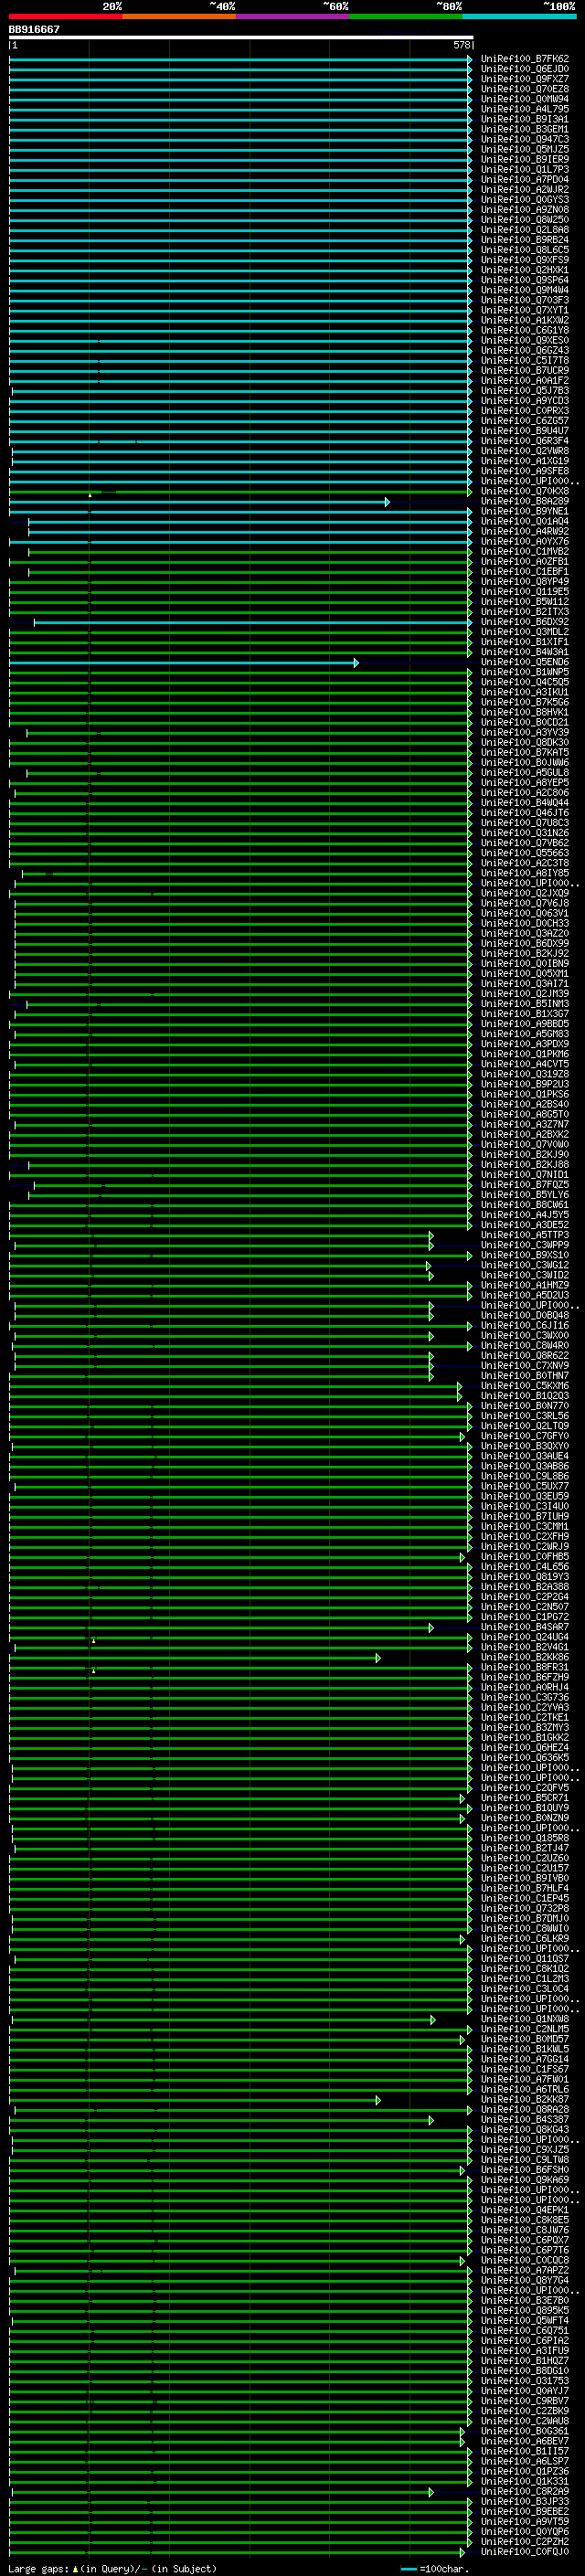Select the UniRef100_C6G1Y8 label
The image size is (585, 2576).
[525, 330]
